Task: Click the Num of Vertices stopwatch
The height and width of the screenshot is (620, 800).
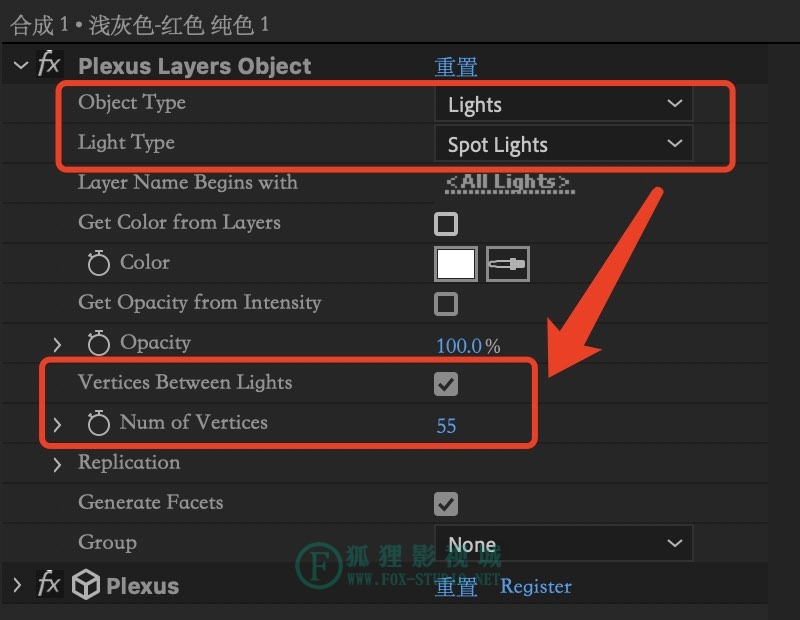Action: click(x=98, y=423)
